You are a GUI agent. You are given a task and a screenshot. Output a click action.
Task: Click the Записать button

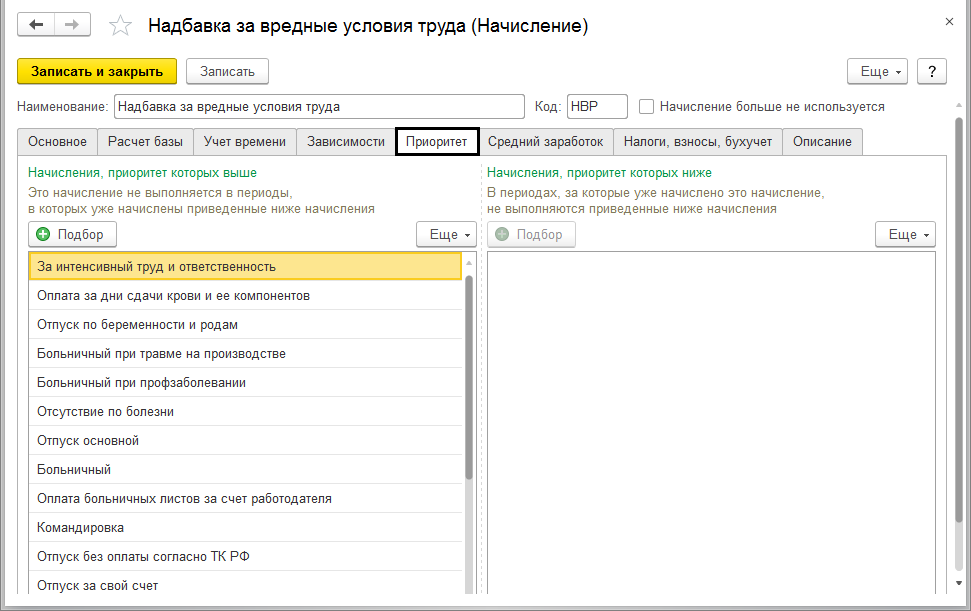(227, 71)
